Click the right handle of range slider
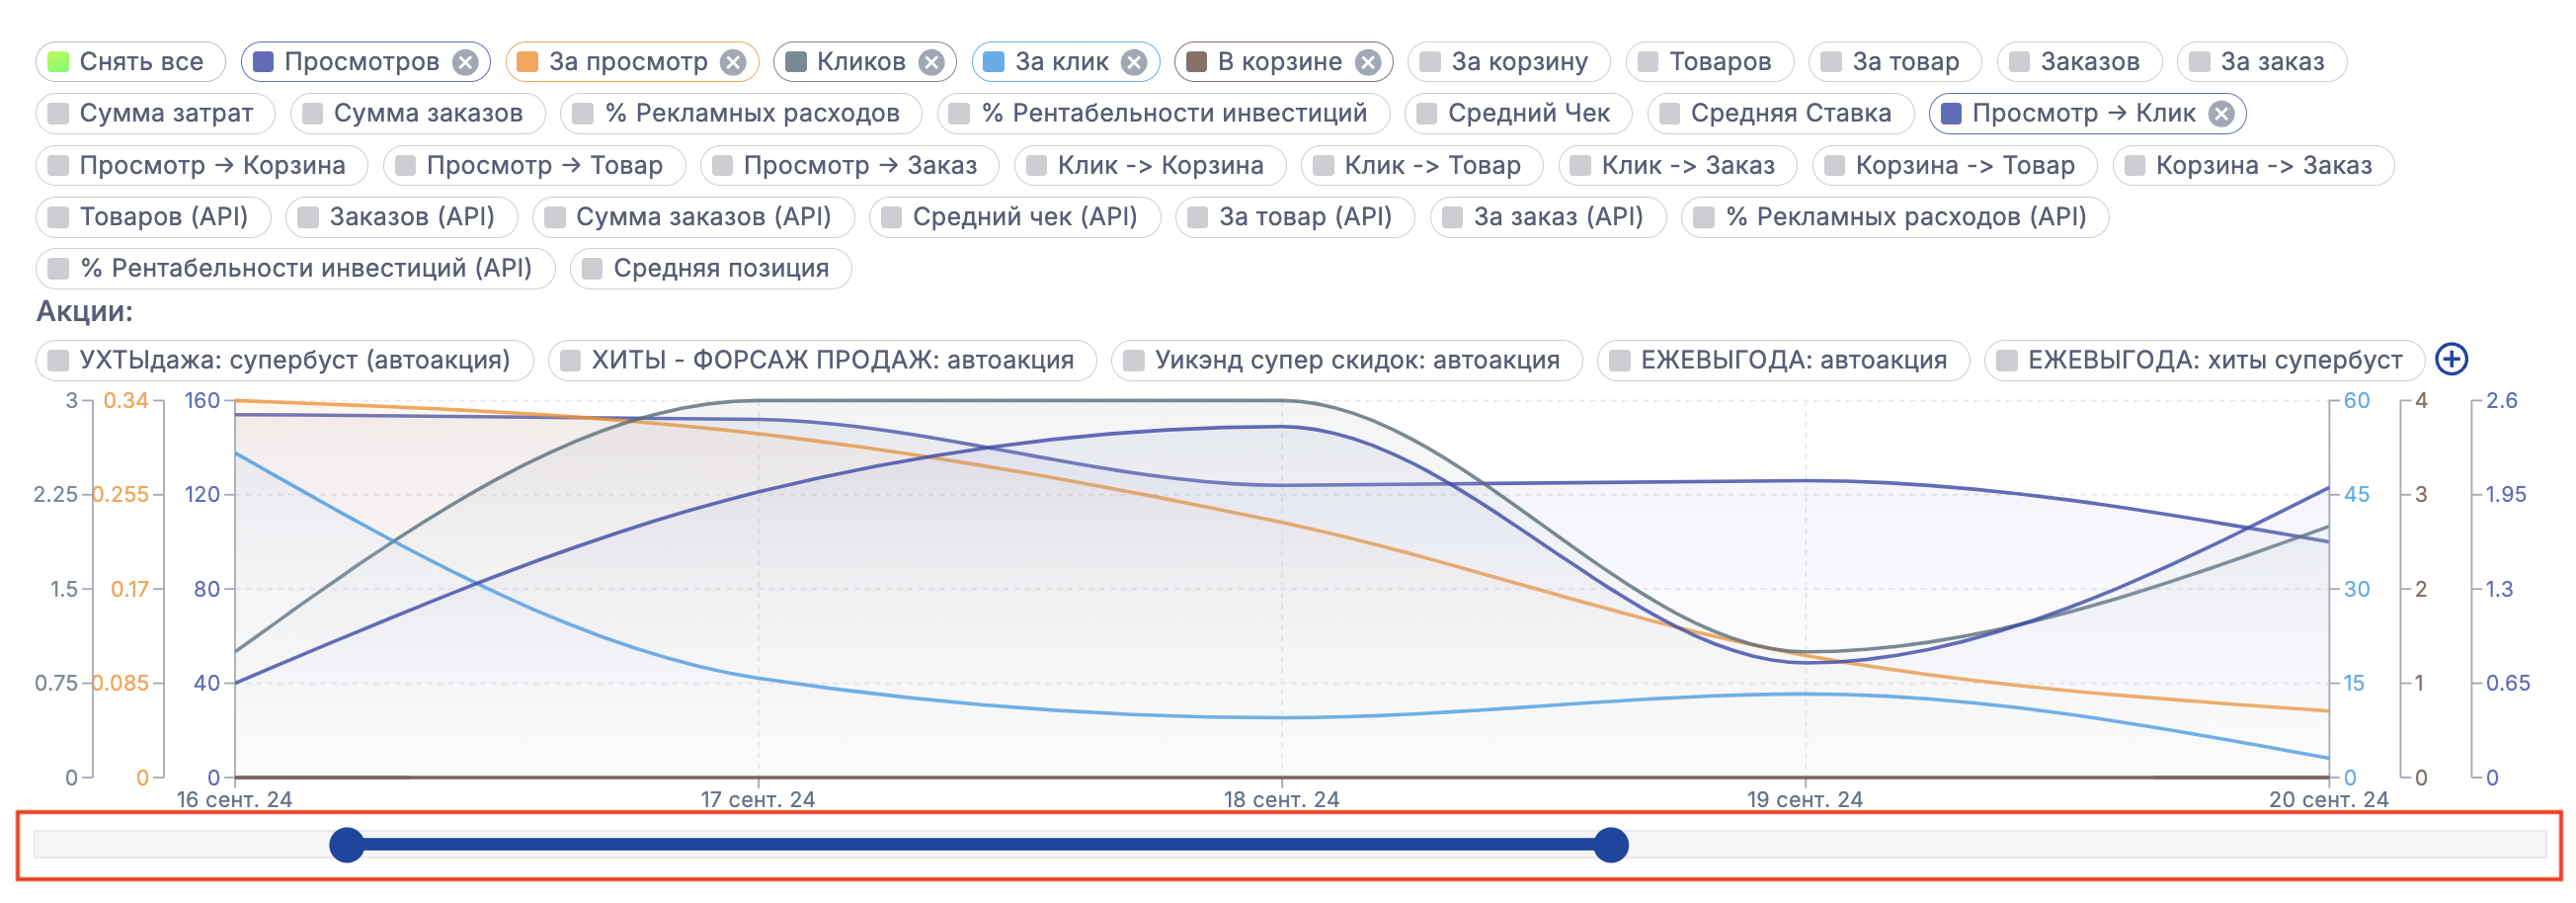The image size is (2576, 903). pos(1610,845)
